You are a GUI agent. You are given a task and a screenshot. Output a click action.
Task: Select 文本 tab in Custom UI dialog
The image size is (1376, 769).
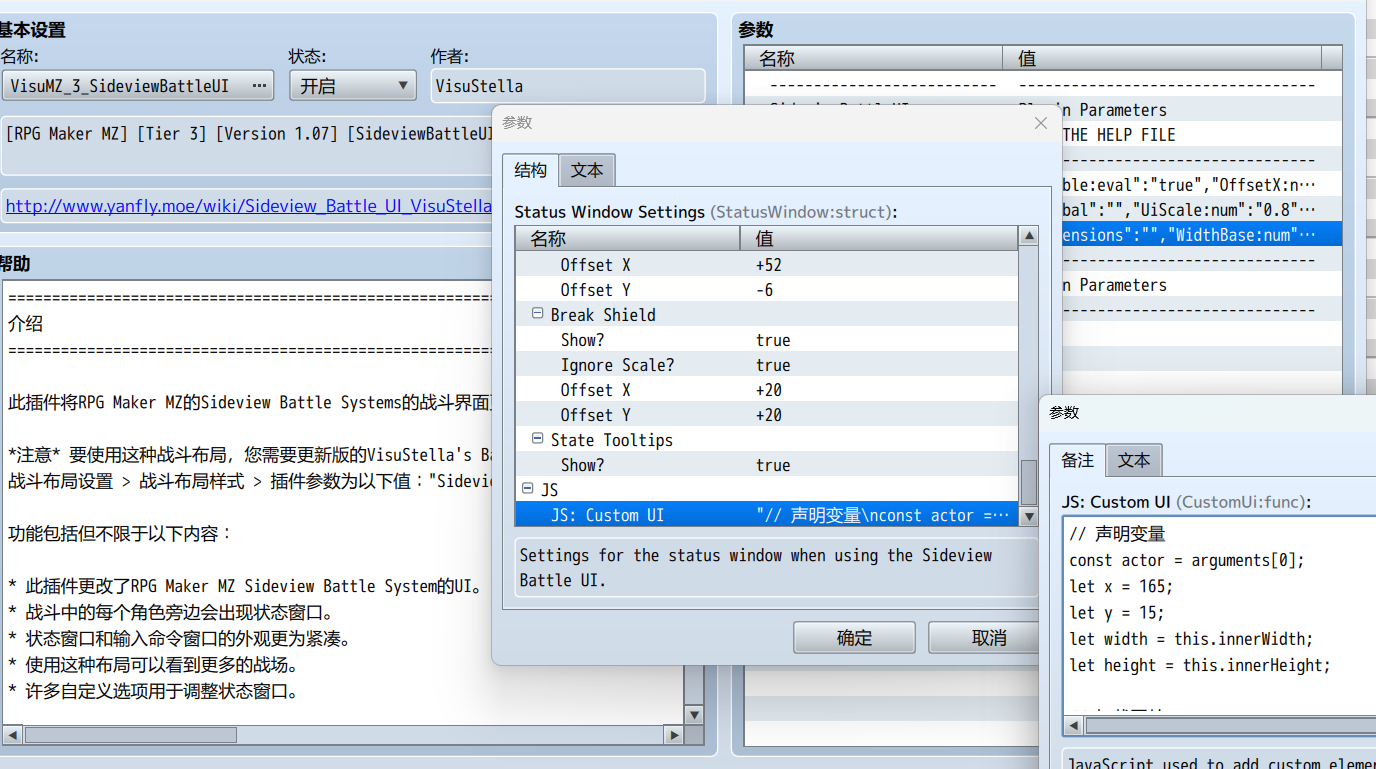click(1134, 461)
